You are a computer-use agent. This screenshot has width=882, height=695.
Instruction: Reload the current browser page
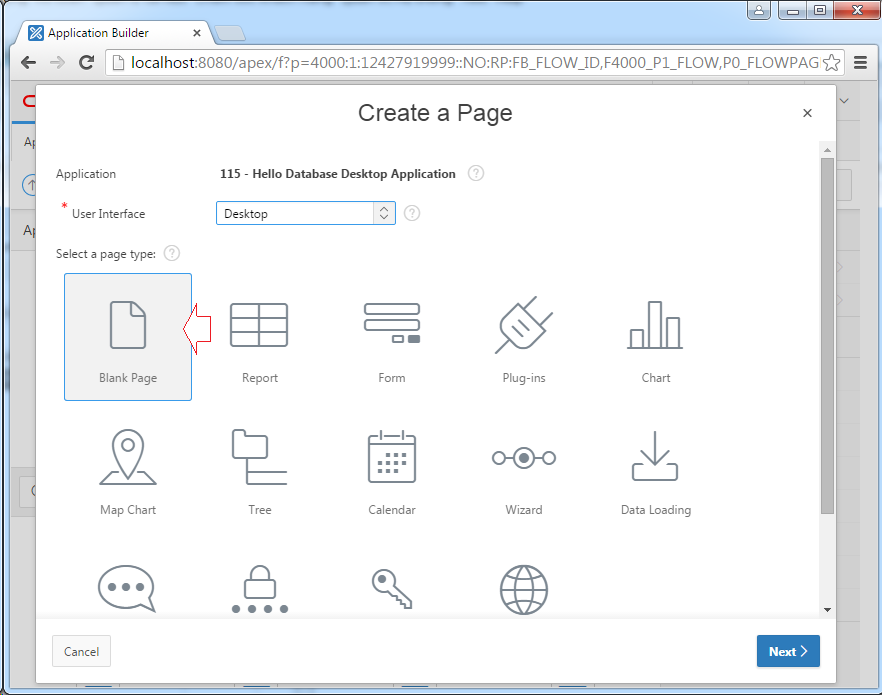pyautogui.click(x=86, y=62)
